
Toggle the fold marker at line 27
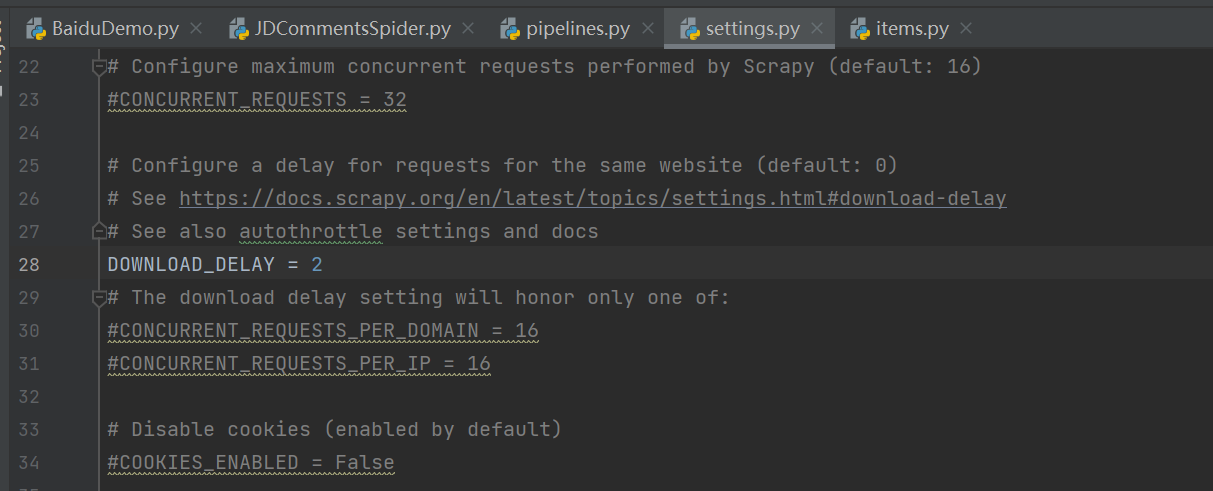tap(99, 232)
